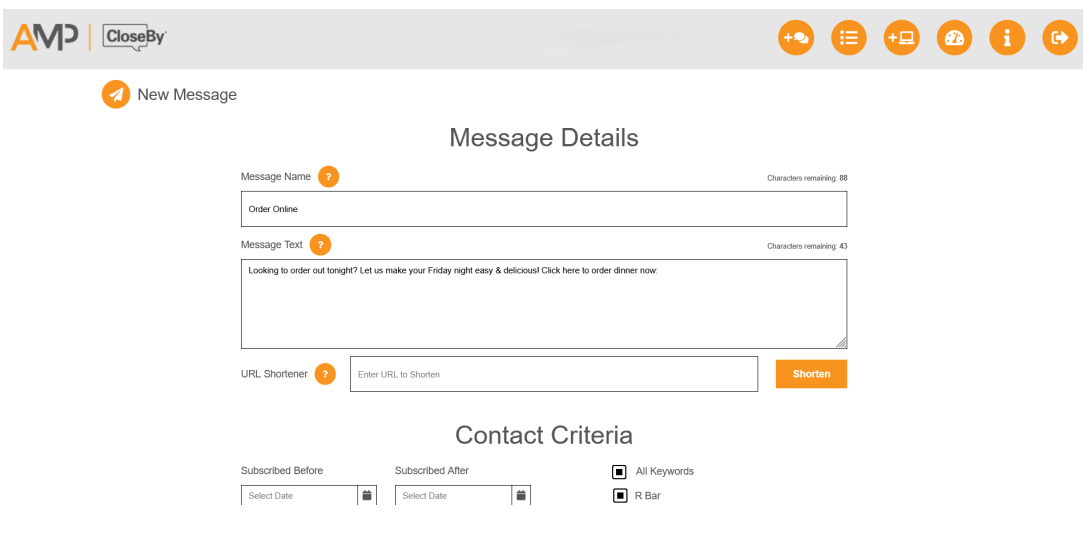Toggle the All Keywords checkbox

pos(619,471)
